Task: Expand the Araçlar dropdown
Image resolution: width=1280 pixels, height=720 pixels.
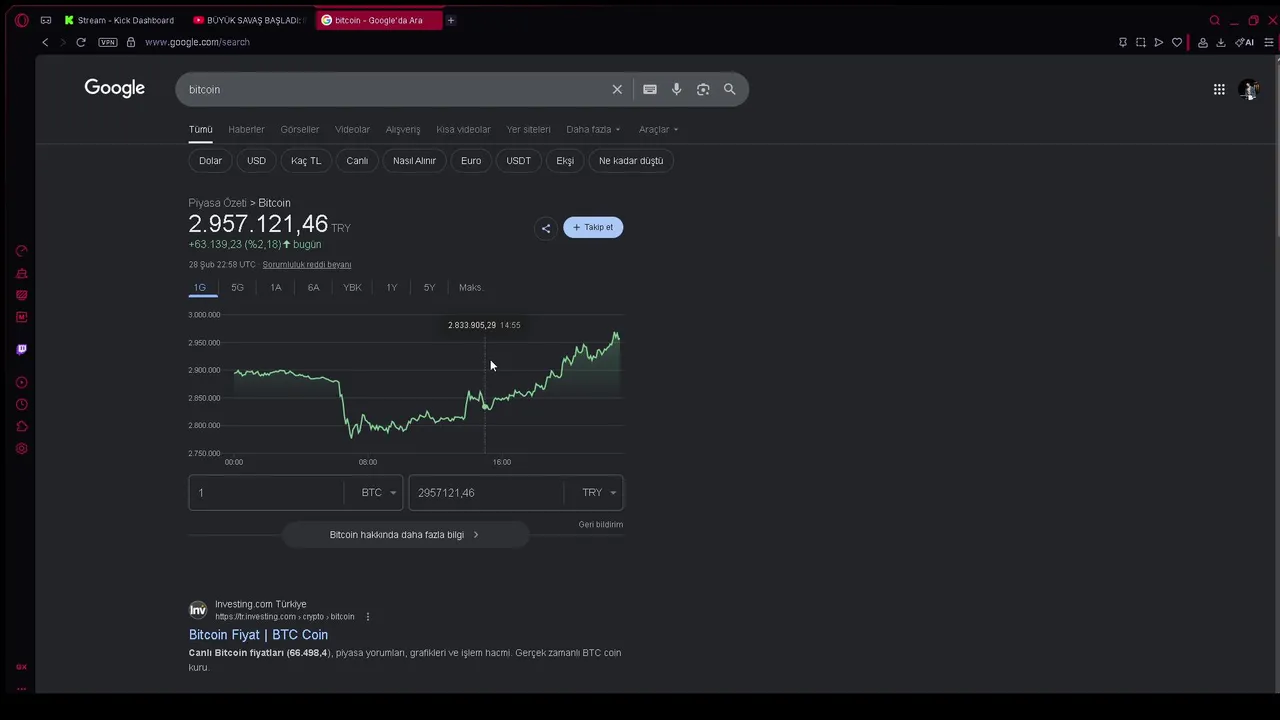Action: (658, 129)
